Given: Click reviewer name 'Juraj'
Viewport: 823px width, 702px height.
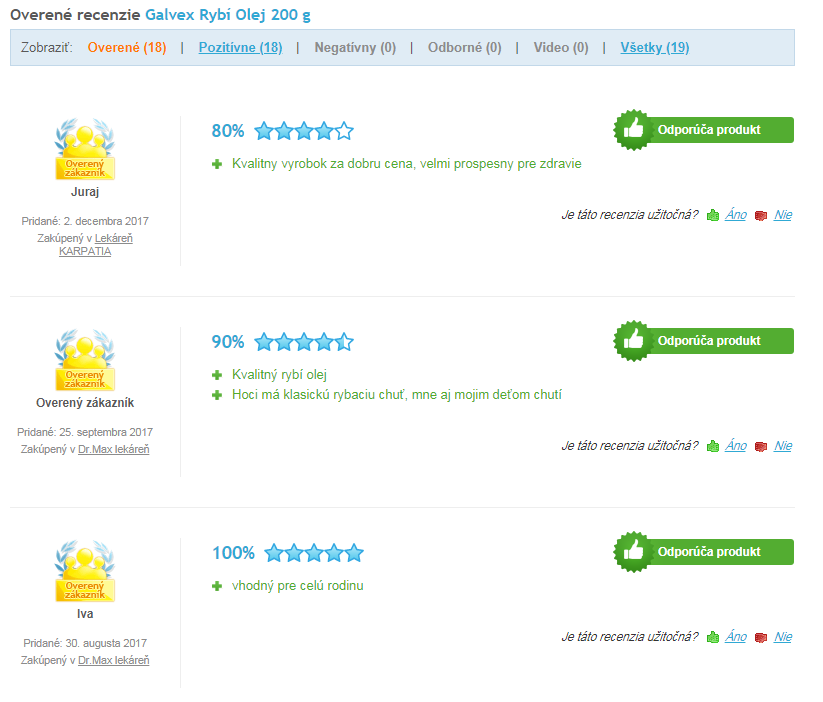Looking at the screenshot, I should tap(85, 192).
